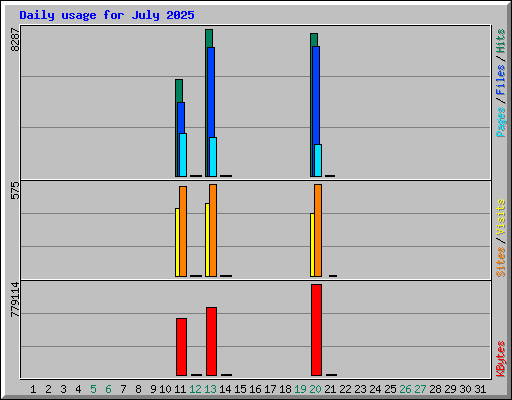
Task: Click the Visits legend label
Action: [x=500, y=217]
